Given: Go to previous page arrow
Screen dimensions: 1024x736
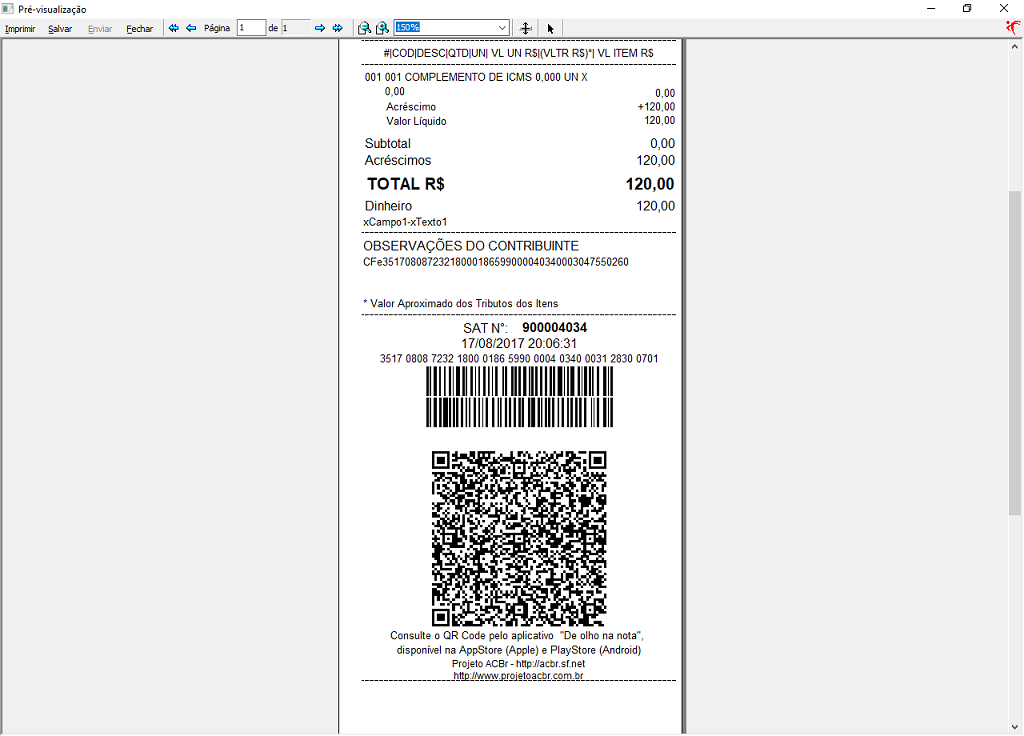Looking at the screenshot, I should coord(191,28).
